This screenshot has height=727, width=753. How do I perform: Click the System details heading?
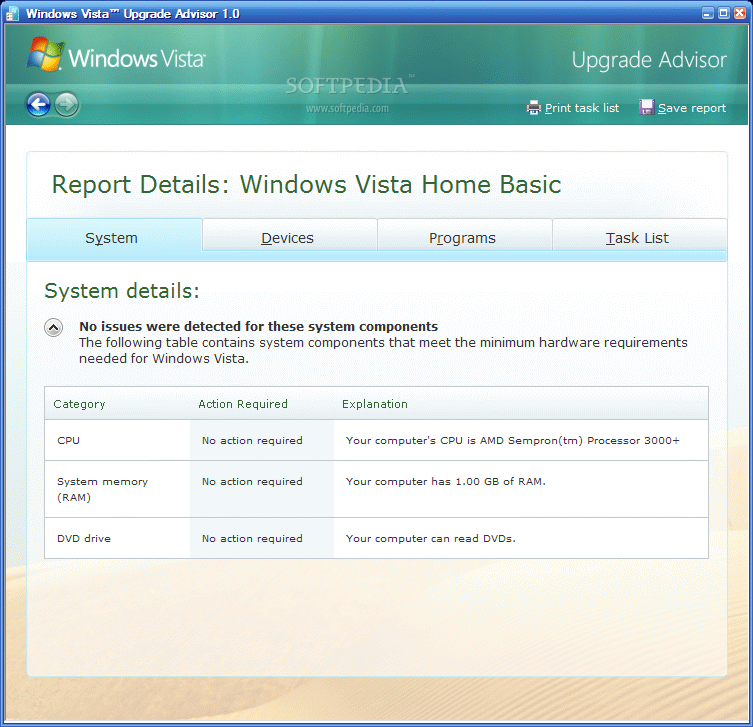click(x=121, y=291)
